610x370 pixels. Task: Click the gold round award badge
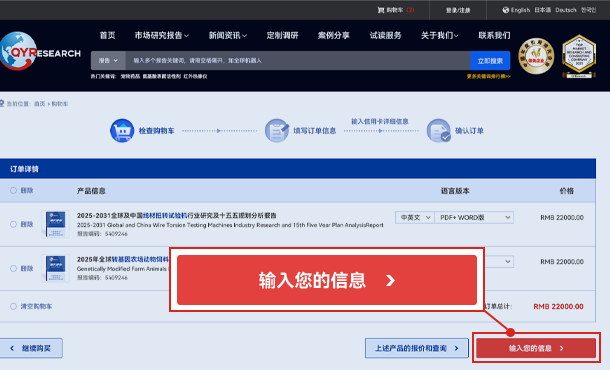(x=536, y=56)
